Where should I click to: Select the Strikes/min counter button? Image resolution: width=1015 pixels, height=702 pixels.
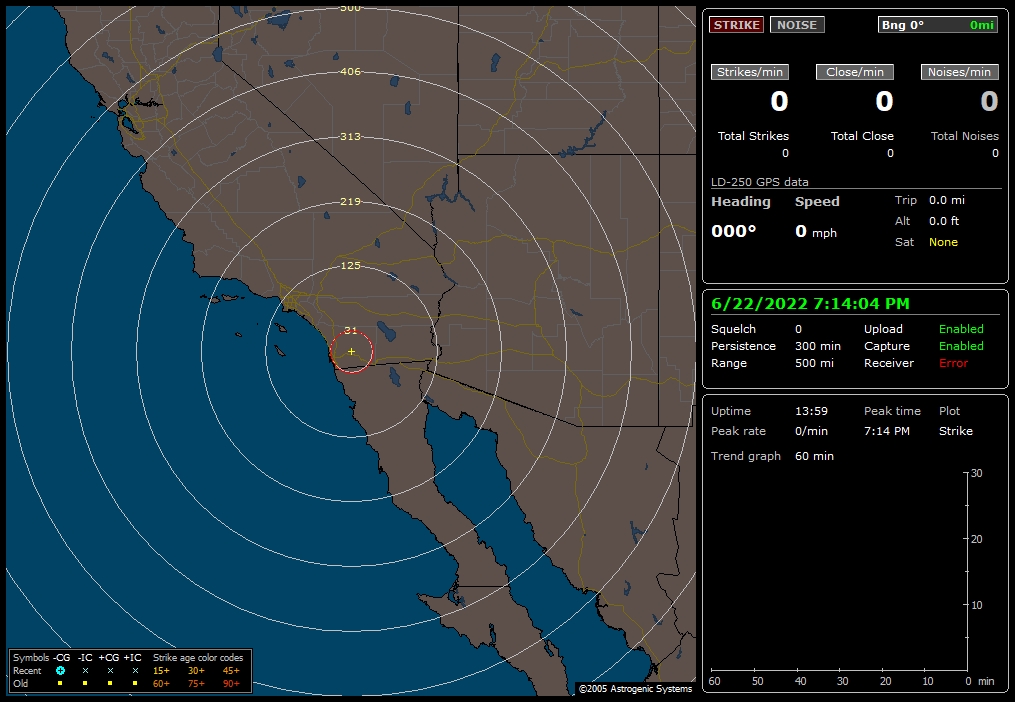point(750,72)
